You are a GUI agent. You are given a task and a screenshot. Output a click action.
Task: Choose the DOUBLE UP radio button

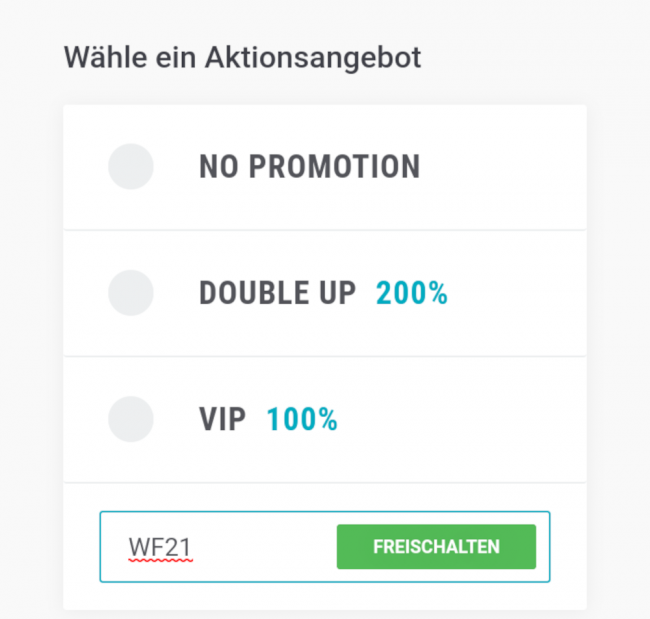pos(130,293)
